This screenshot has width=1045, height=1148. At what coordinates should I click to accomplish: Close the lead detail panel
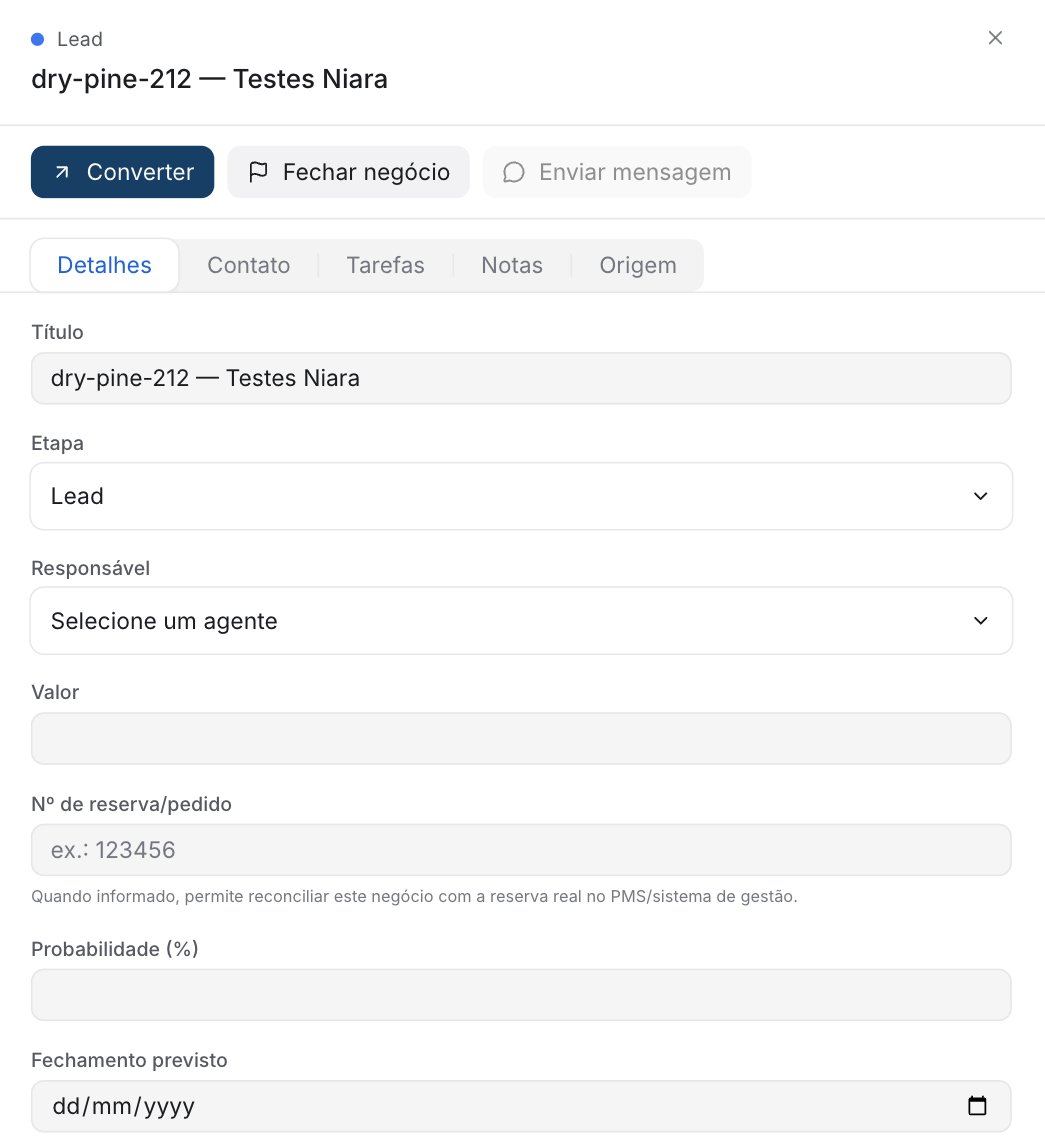[994, 38]
